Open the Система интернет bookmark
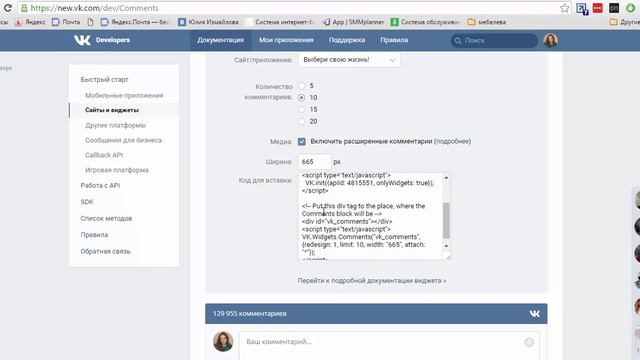Viewport: 640px width, 360px height. pyautogui.click(x=280, y=22)
